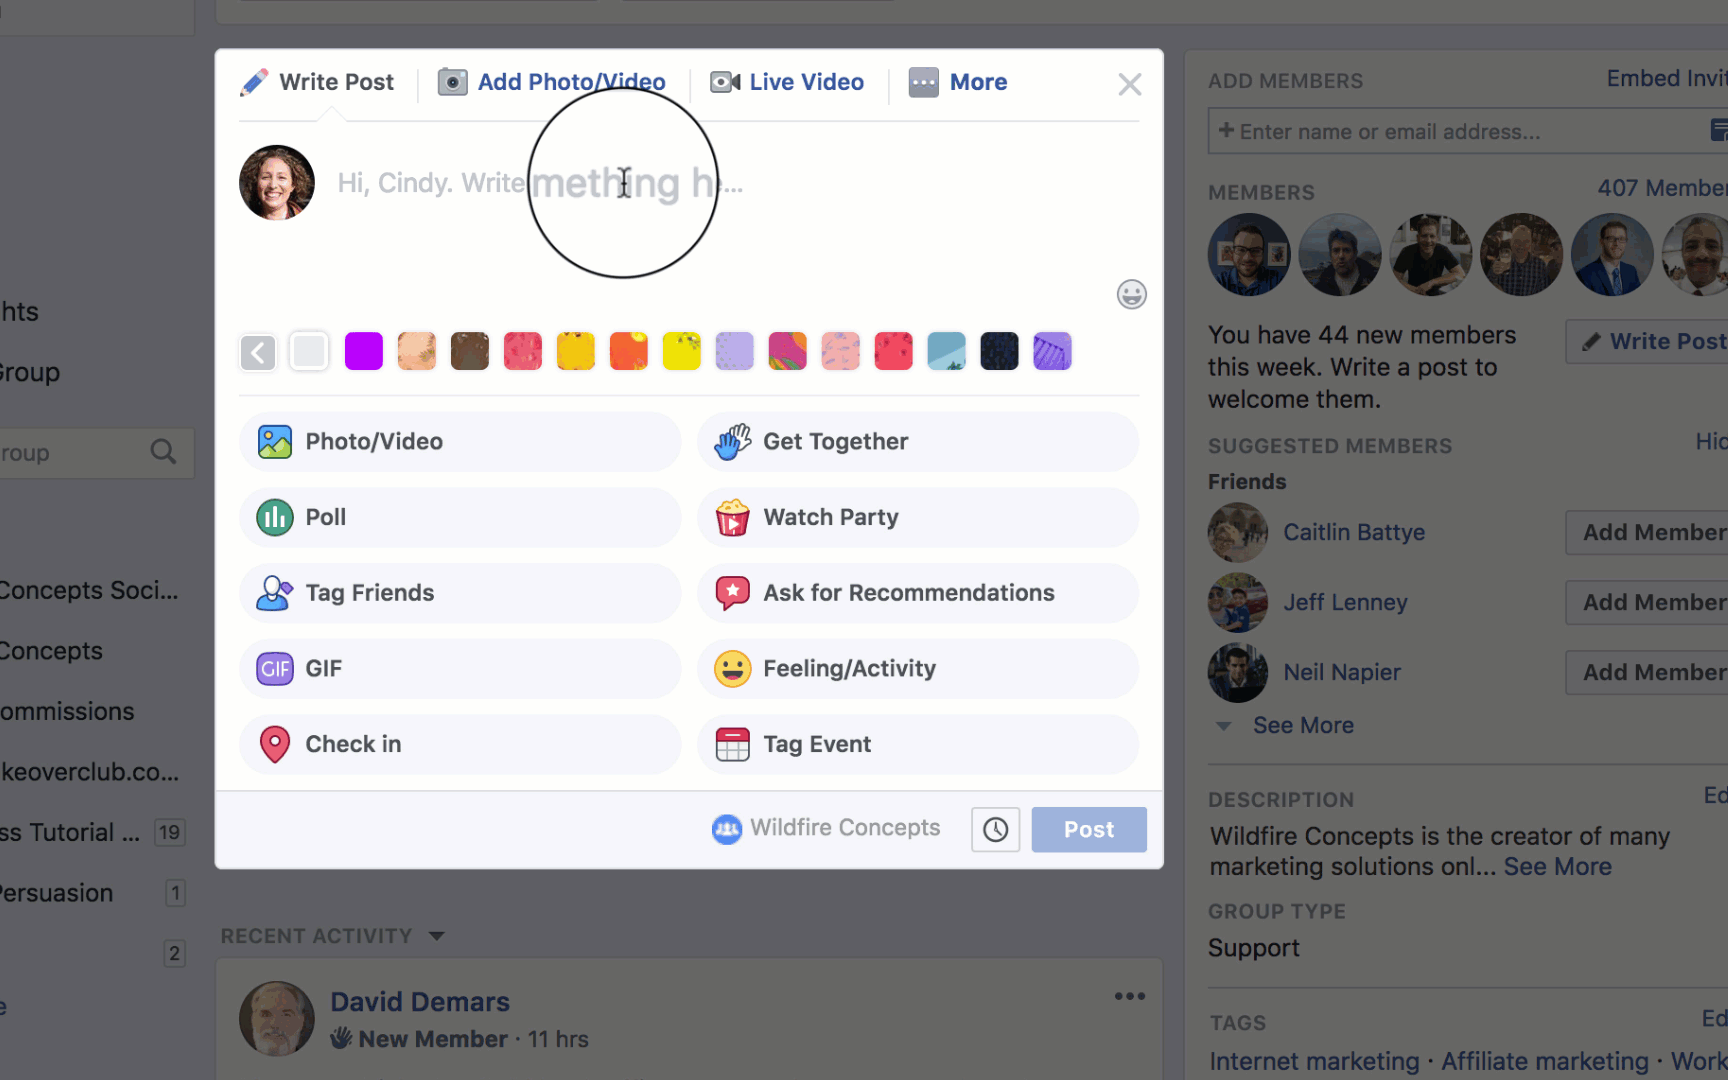Choose Ask for Recommendations

click(x=918, y=593)
